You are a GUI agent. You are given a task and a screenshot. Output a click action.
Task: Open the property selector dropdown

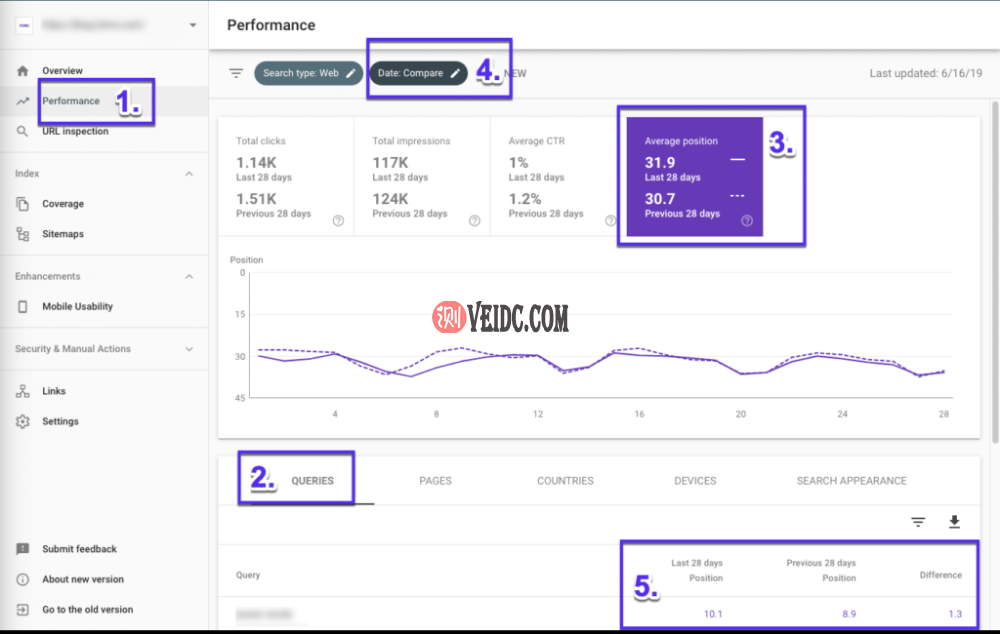click(x=192, y=25)
